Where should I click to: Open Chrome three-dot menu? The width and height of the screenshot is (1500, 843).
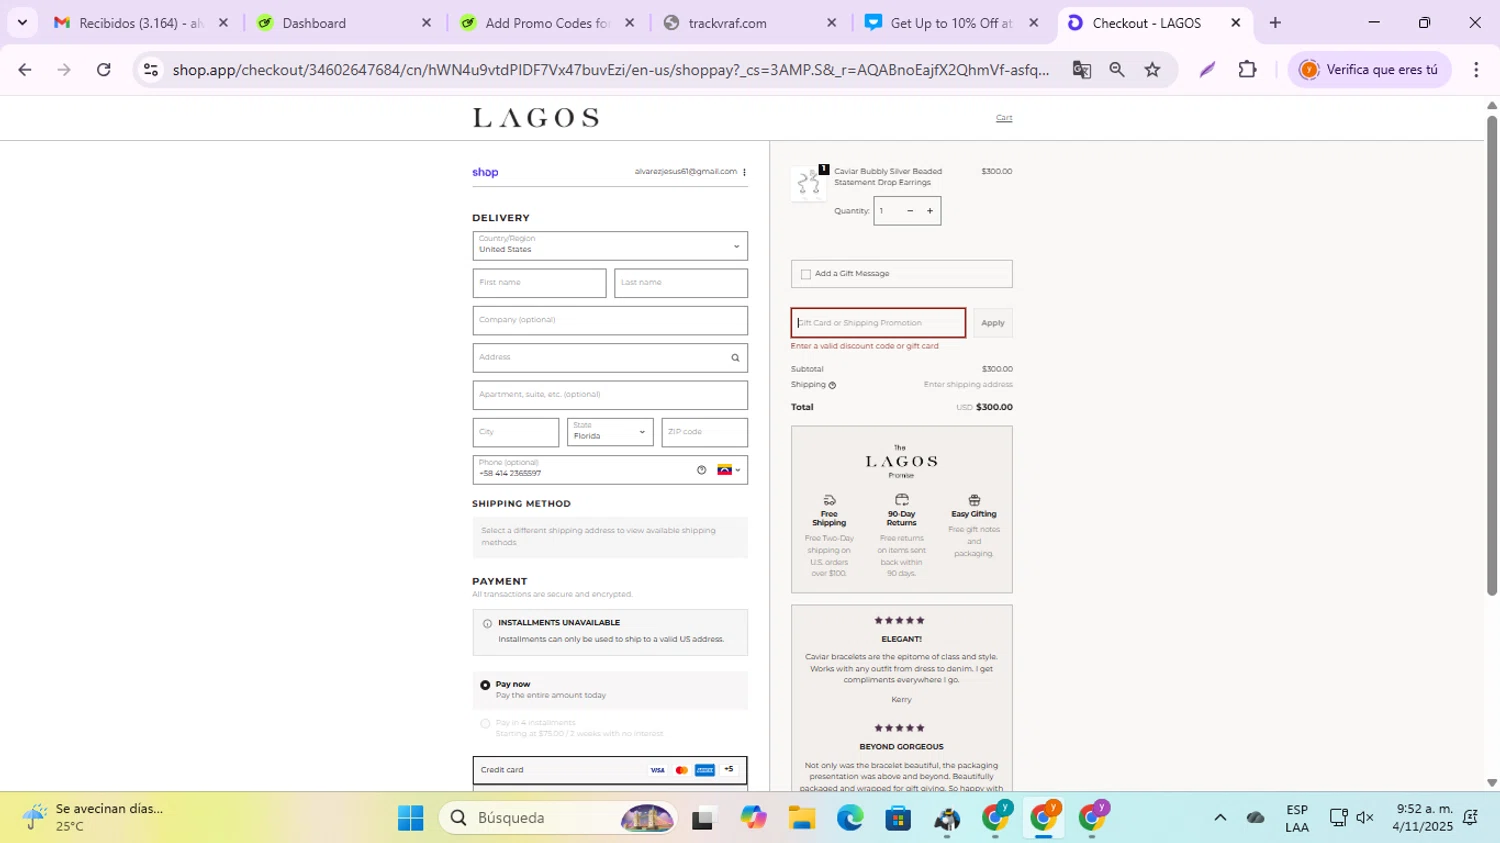pos(1476,69)
